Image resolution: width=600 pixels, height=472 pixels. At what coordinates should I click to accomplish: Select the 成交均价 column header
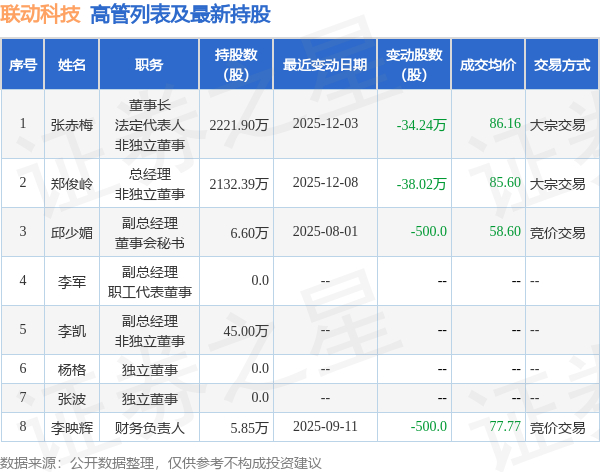(488, 64)
